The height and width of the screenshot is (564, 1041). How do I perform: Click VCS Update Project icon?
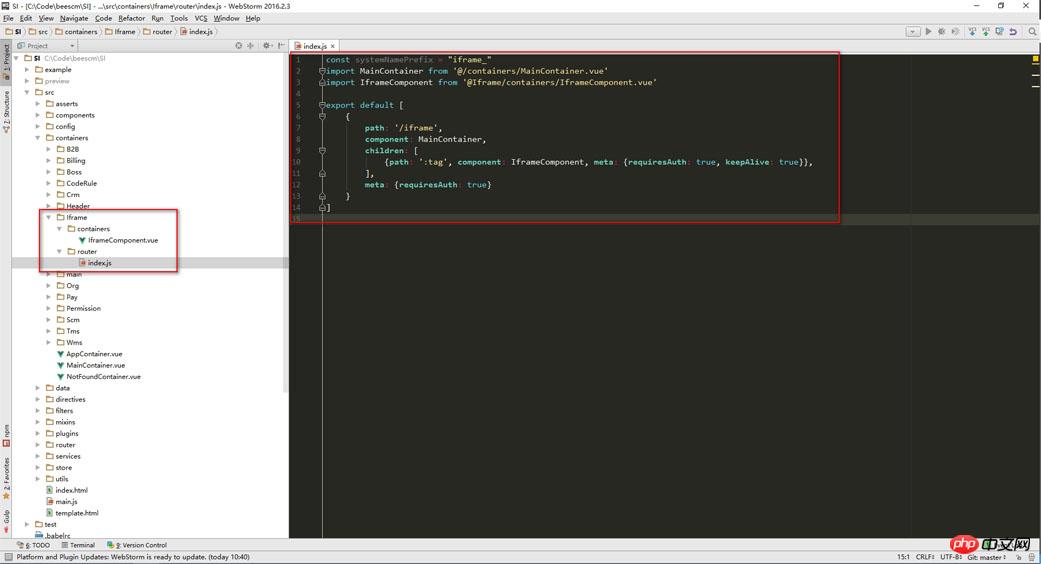(972, 32)
